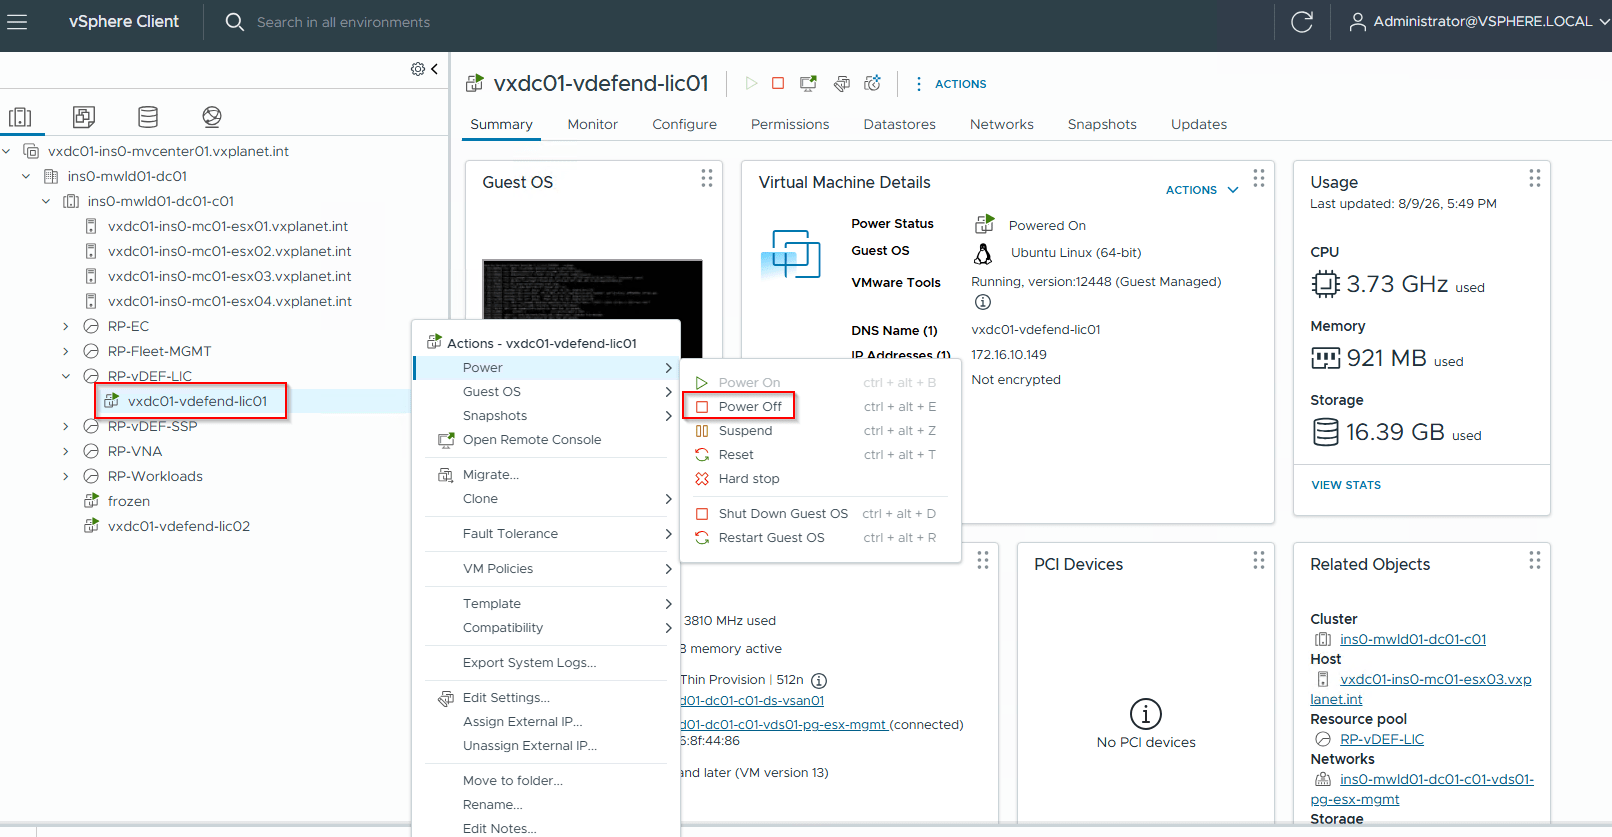Go to the Datastores tab

click(900, 124)
